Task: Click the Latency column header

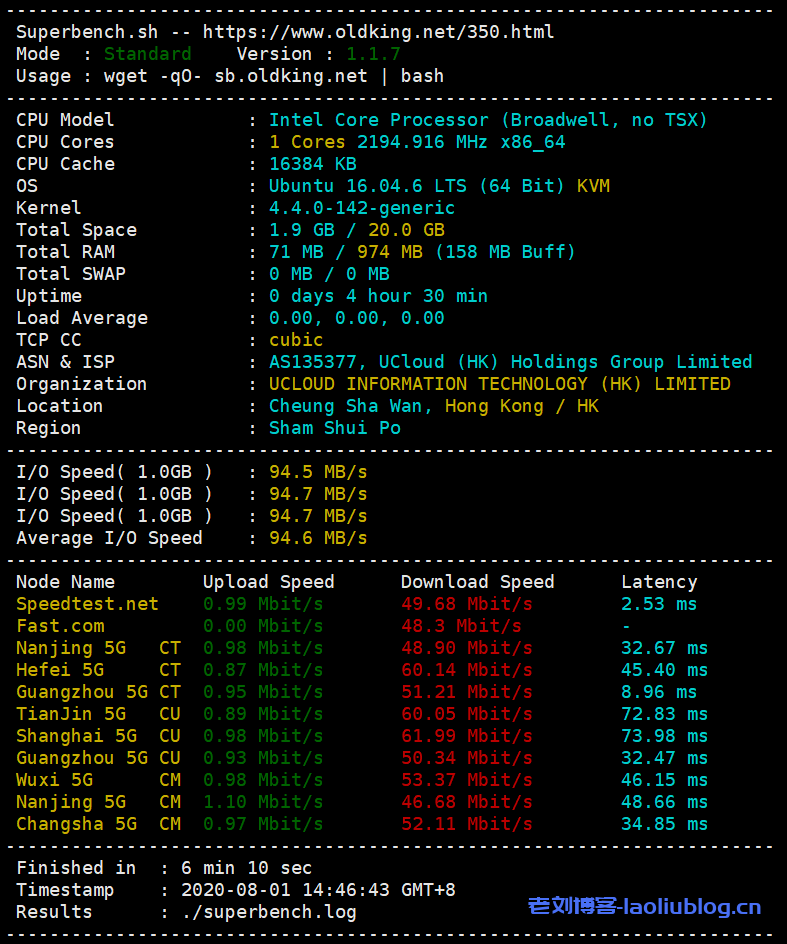Action: click(659, 582)
